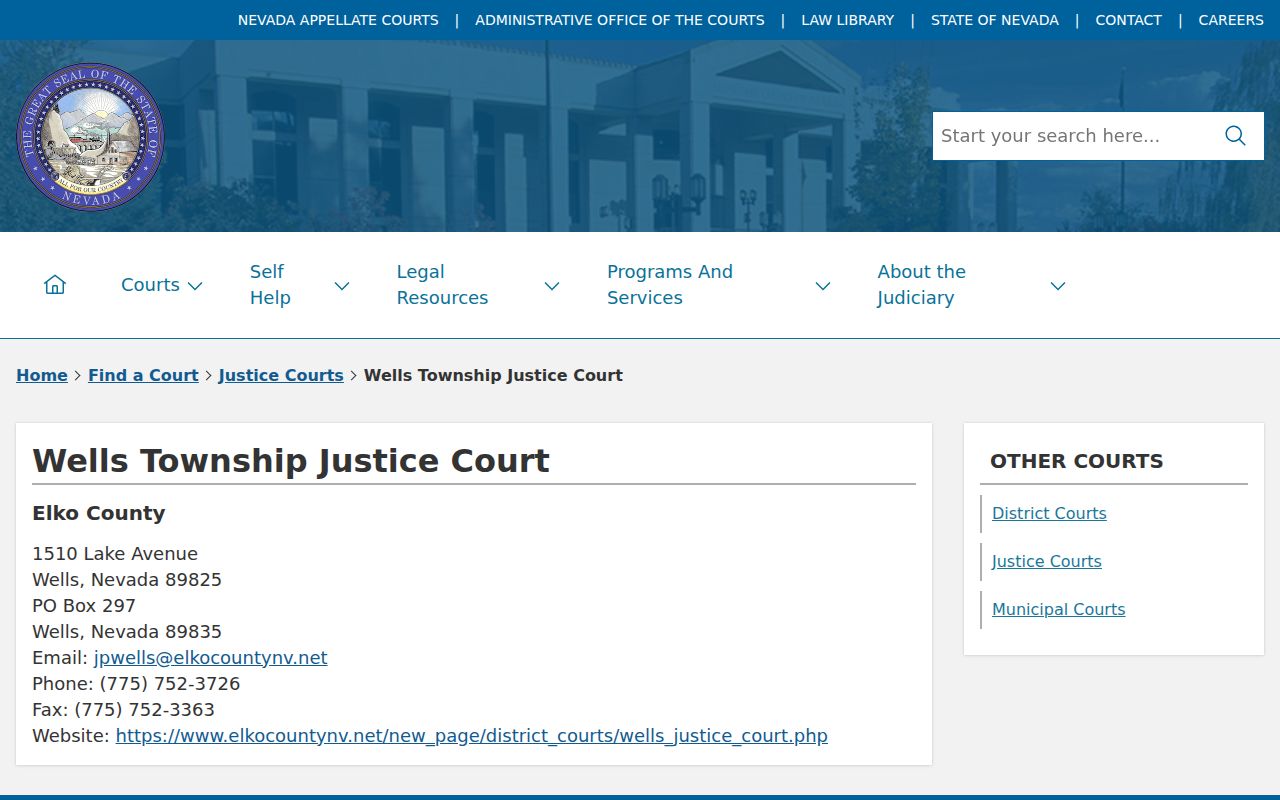Expand the Self Help chevron
This screenshot has height=800, width=1280.
point(342,286)
